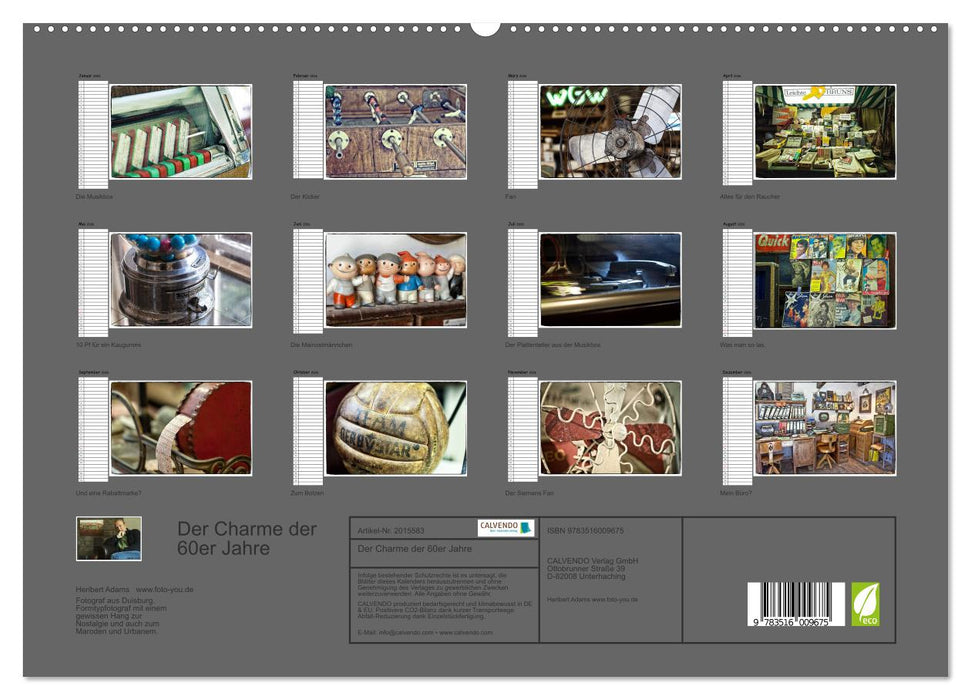Open the March fan photo
971x700 pixels.
pos(610,132)
